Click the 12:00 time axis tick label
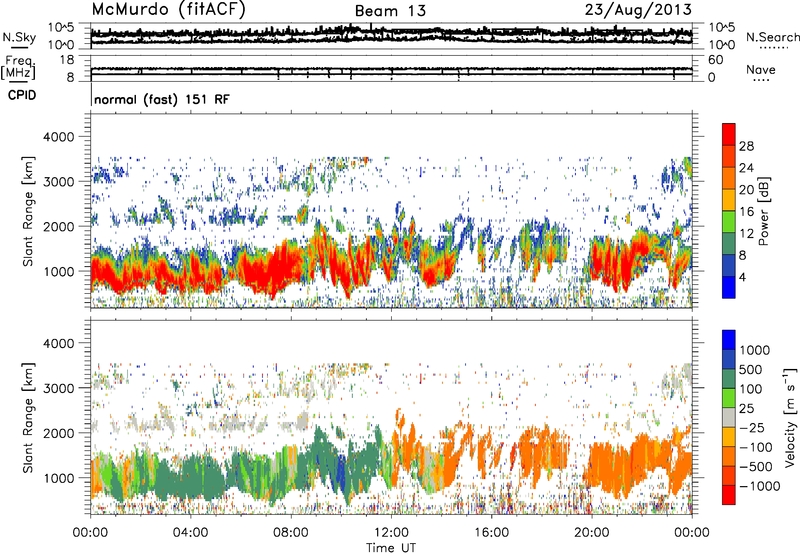Screen dimensions: 800x554 point(391,533)
